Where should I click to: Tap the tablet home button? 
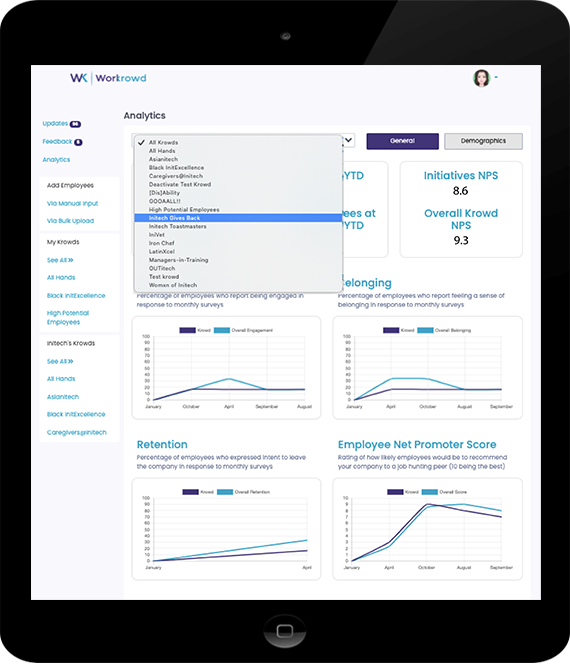pyautogui.click(x=285, y=630)
